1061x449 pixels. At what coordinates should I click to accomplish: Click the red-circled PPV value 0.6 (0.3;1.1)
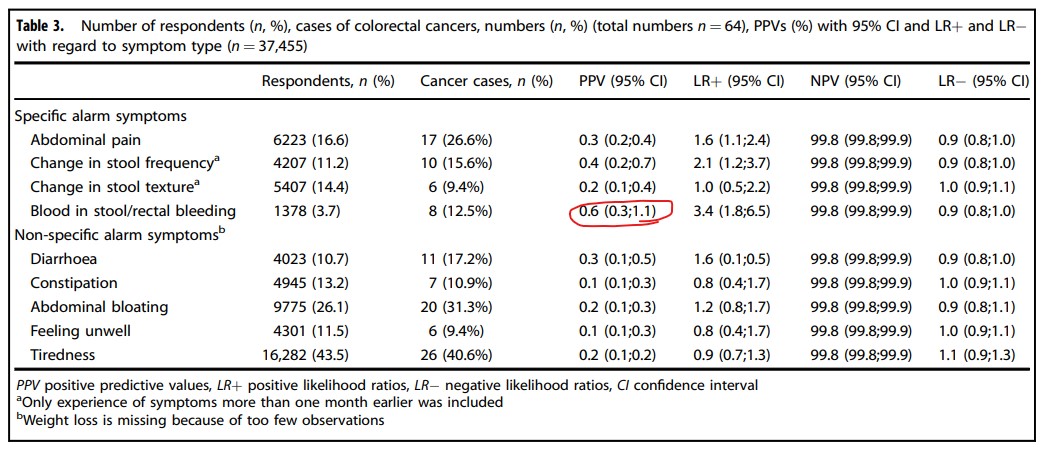coord(620,211)
